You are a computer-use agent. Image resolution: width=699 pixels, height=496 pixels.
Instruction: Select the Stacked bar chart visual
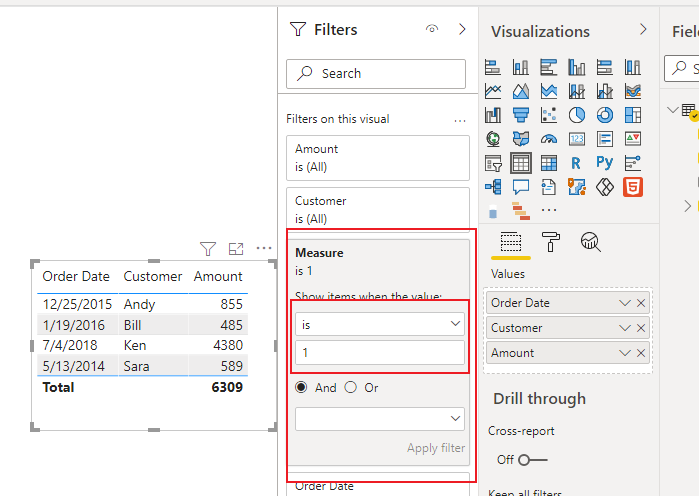coord(493,67)
